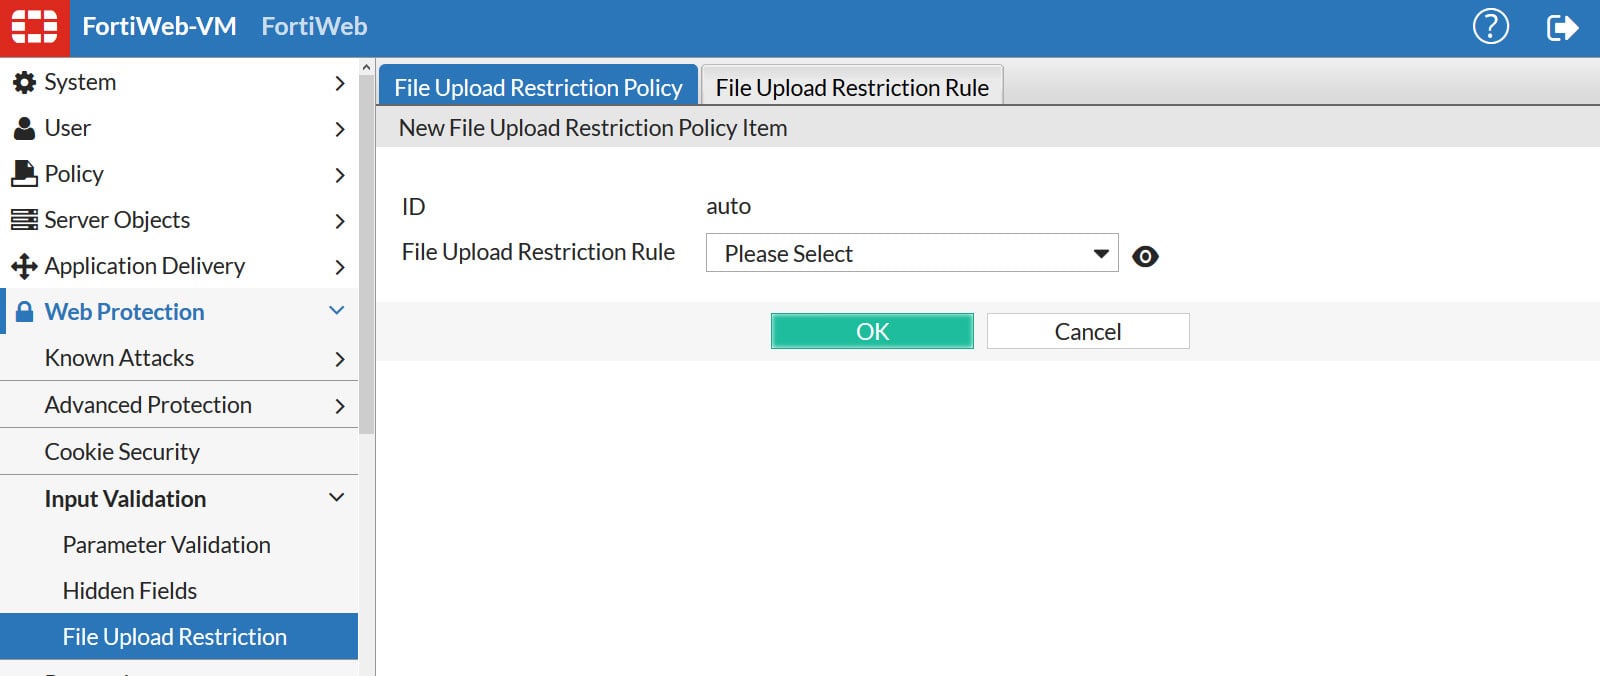Click the Web Protection lock icon
This screenshot has height=676, width=1600.
point(24,312)
